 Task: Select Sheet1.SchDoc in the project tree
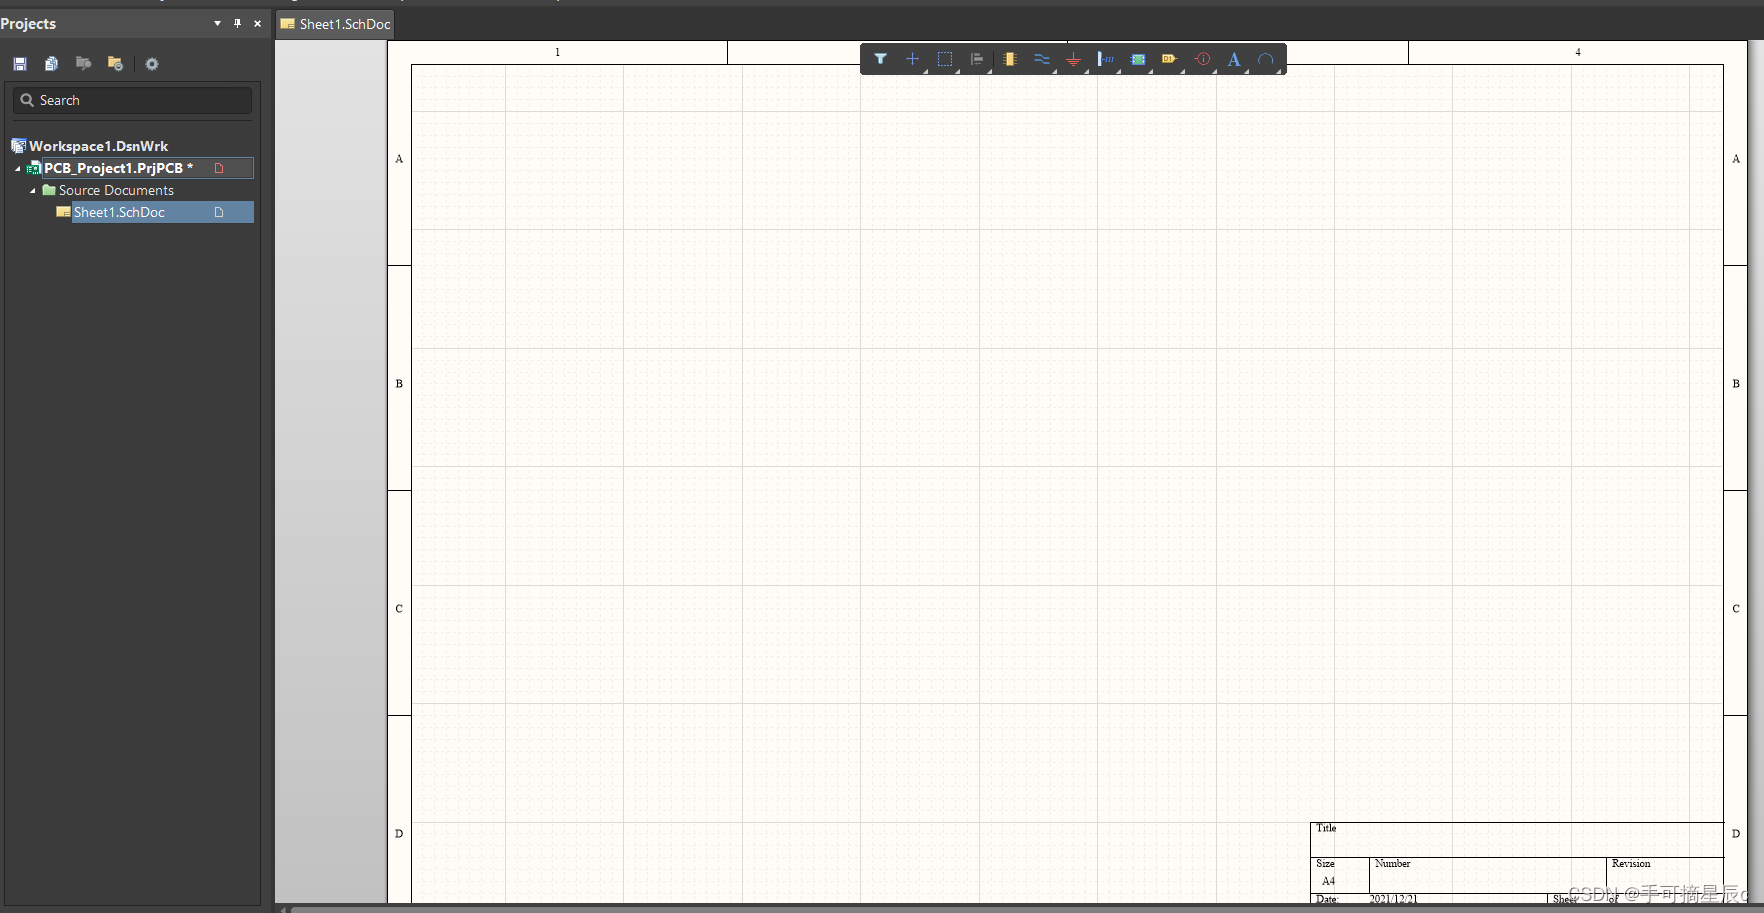[119, 212]
